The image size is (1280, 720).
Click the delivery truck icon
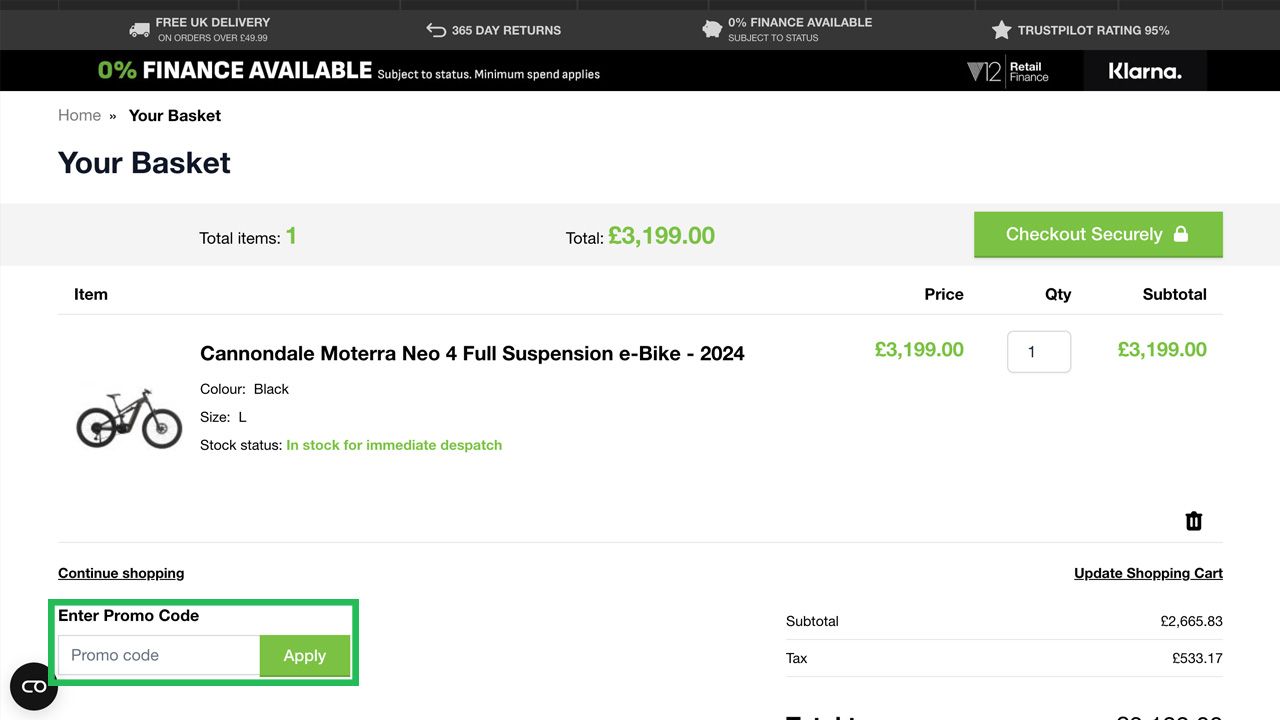pos(140,30)
